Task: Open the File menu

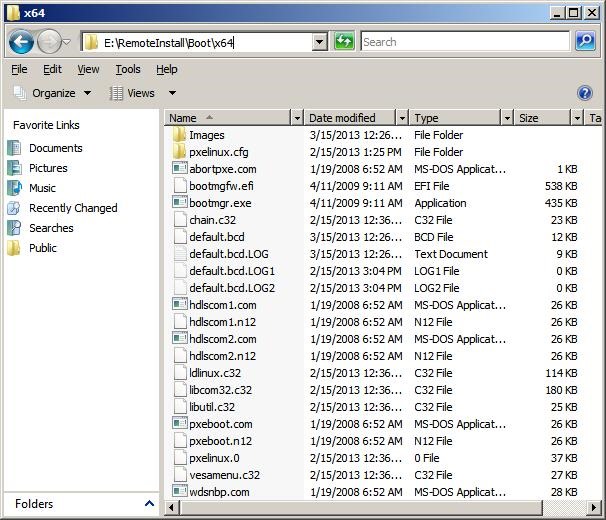Action: click(x=19, y=69)
